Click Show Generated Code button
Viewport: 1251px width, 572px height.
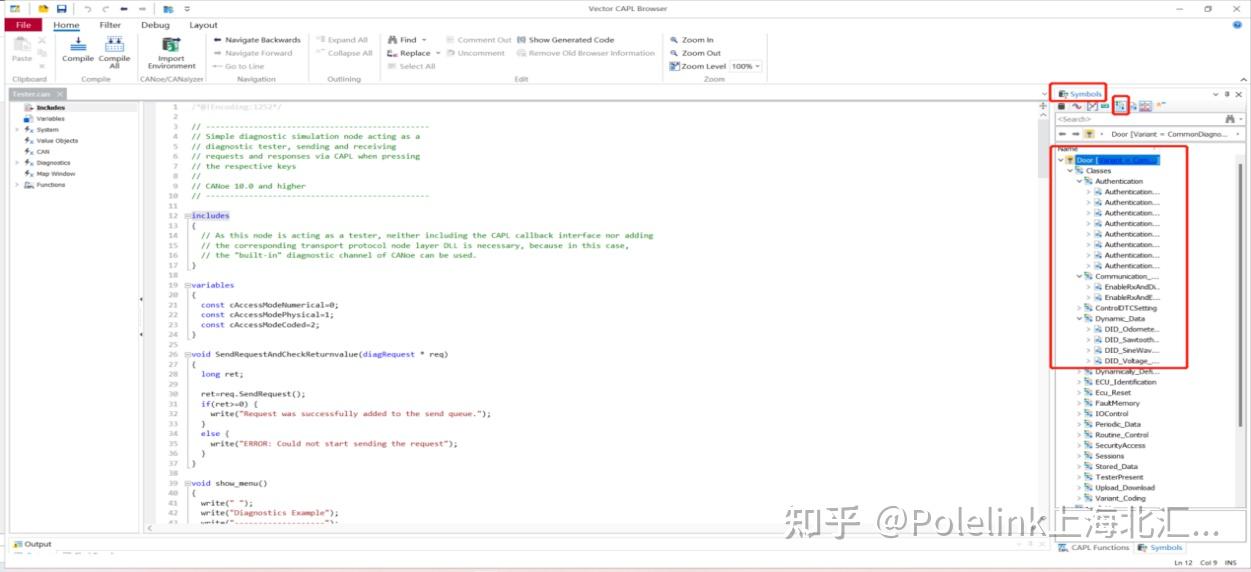pyautogui.click(x=566, y=40)
